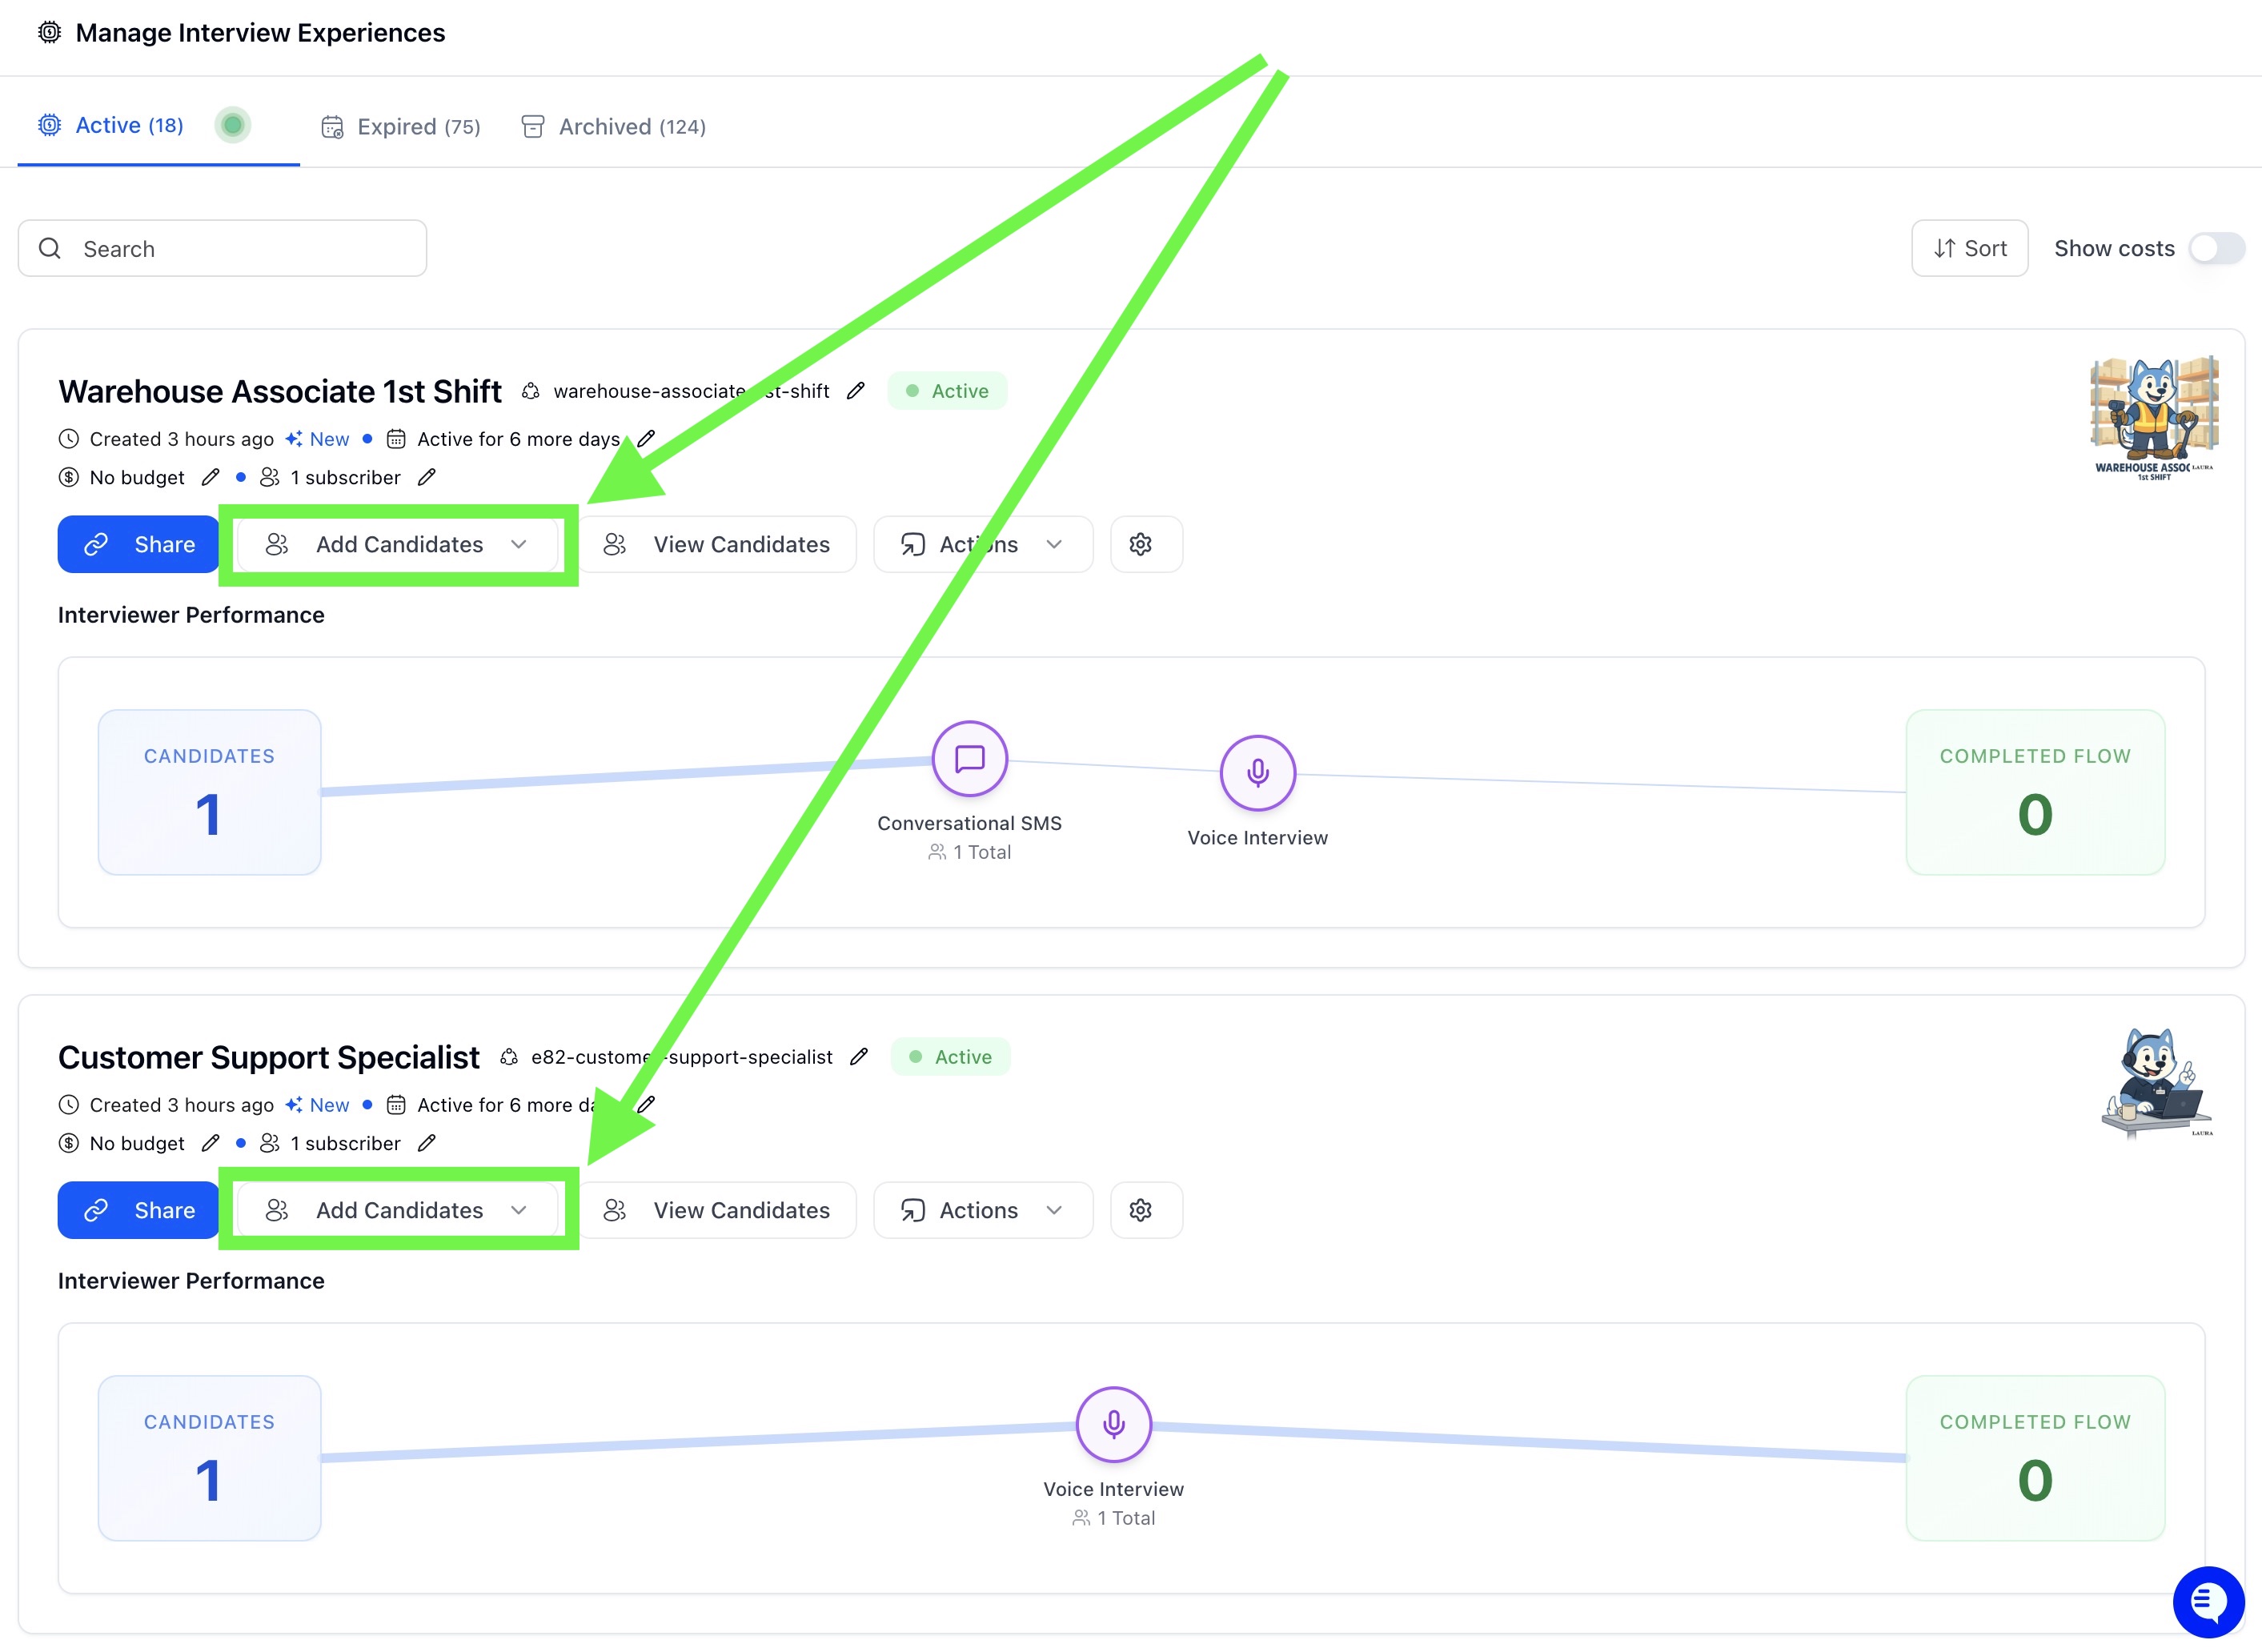The width and height of the screenshot is (2262, 1652).
Task: Edit the e82-customer-support-specialist slug pencil icon
Action: click(x=858, y=1057)
